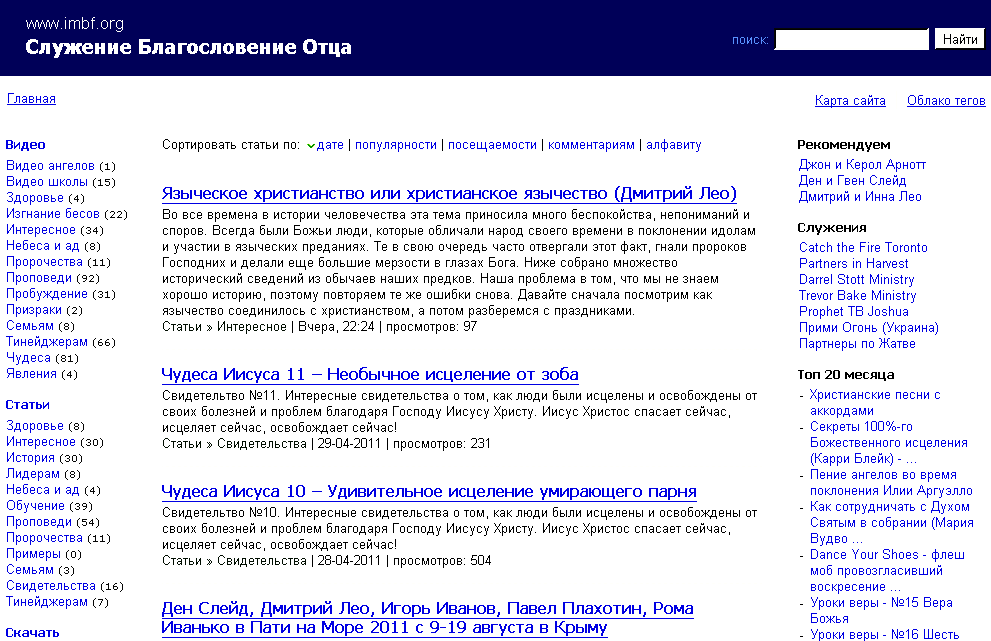The width and height of the screenshot is (991, 641).
Task: Open Ден и Гвен Слейд link
Action: tap(852, 180)
